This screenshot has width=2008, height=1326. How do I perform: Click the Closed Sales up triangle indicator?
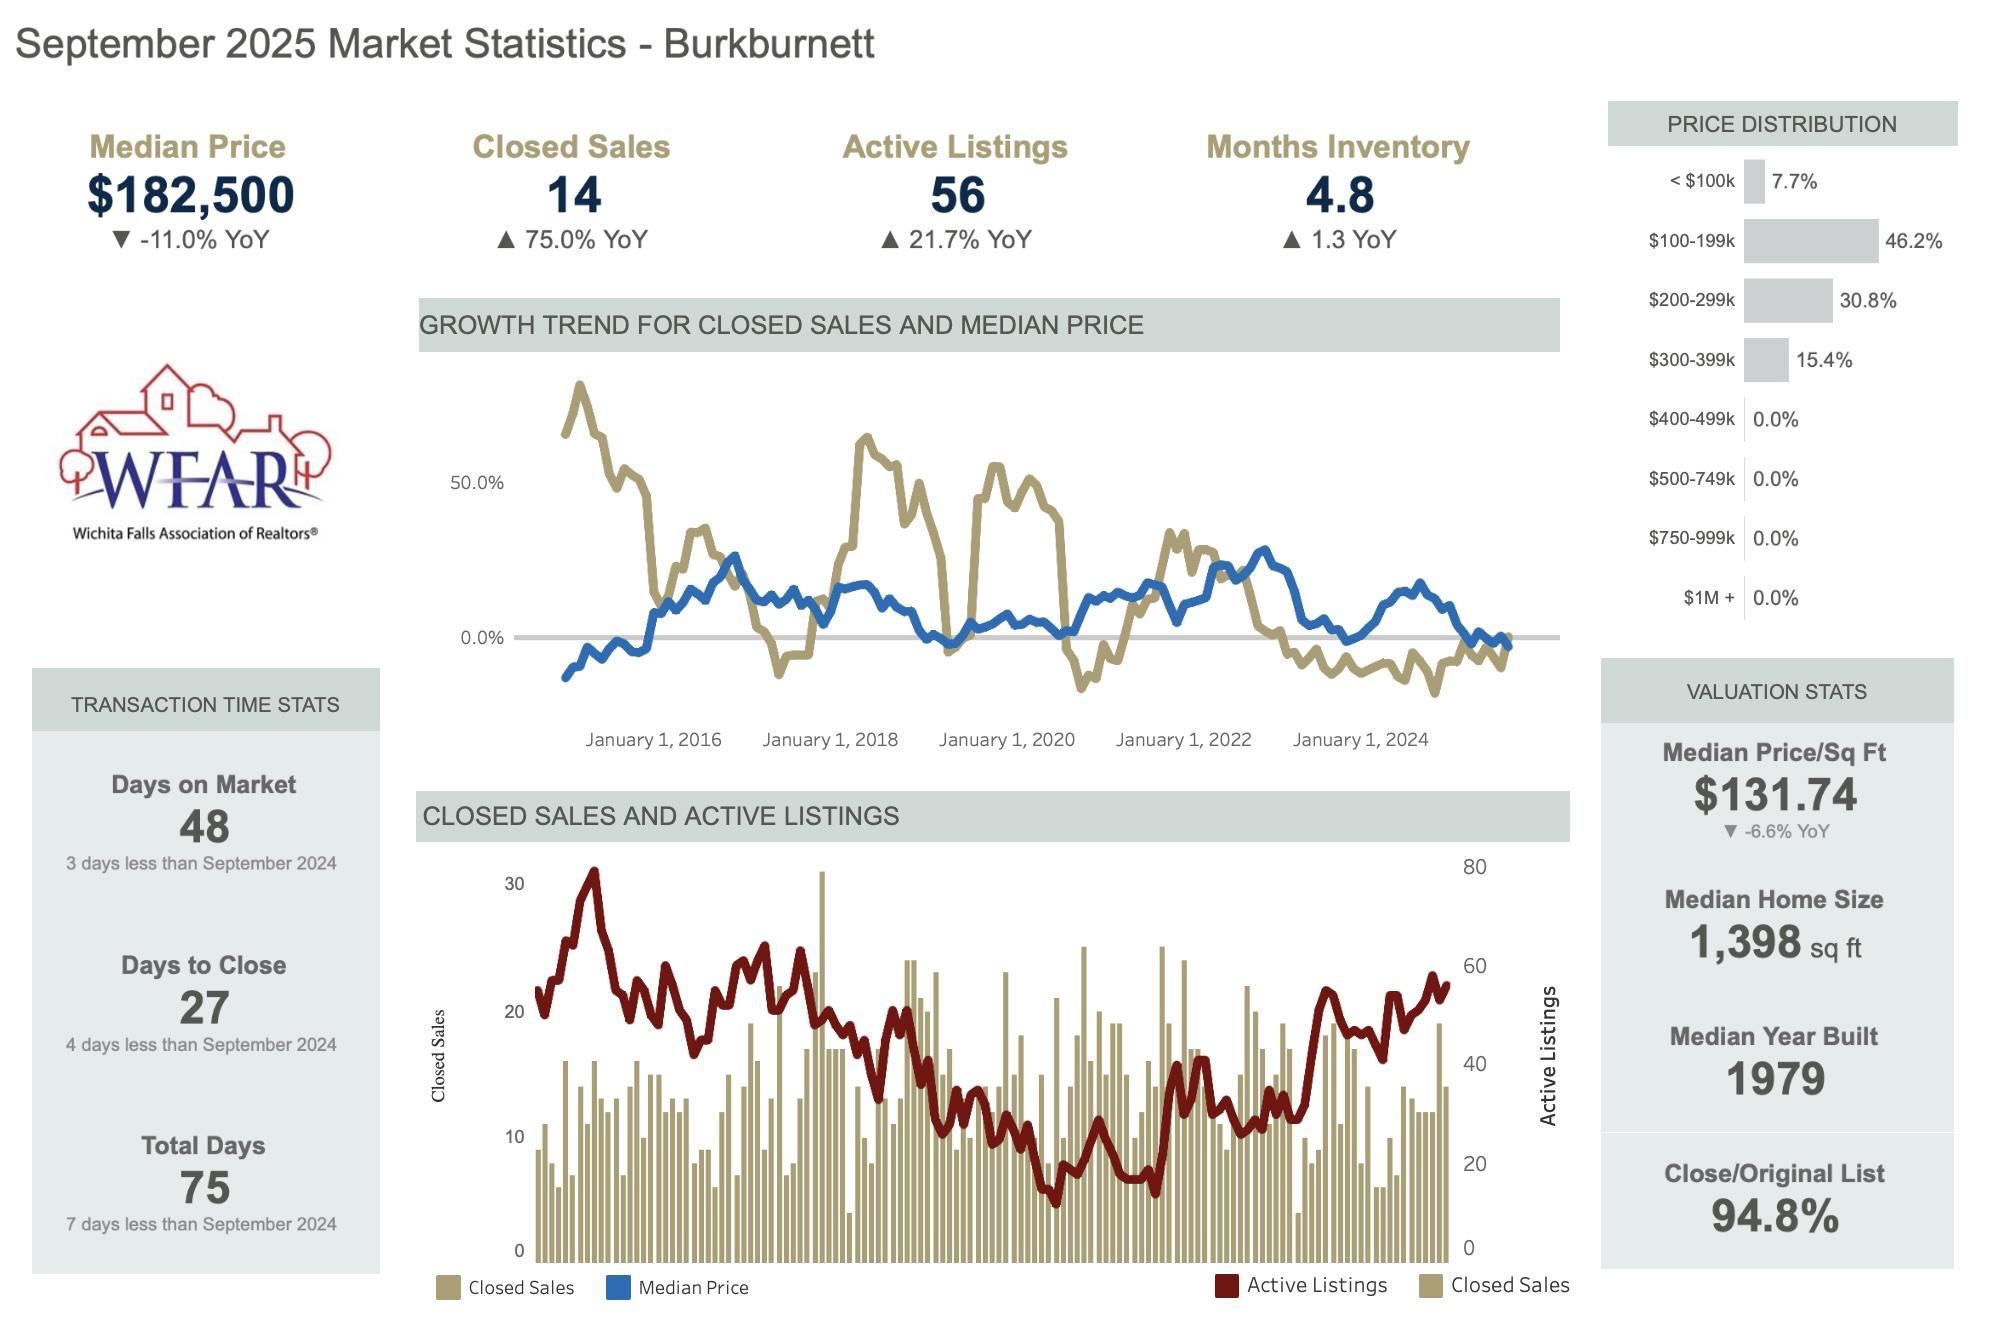[506, 240]
